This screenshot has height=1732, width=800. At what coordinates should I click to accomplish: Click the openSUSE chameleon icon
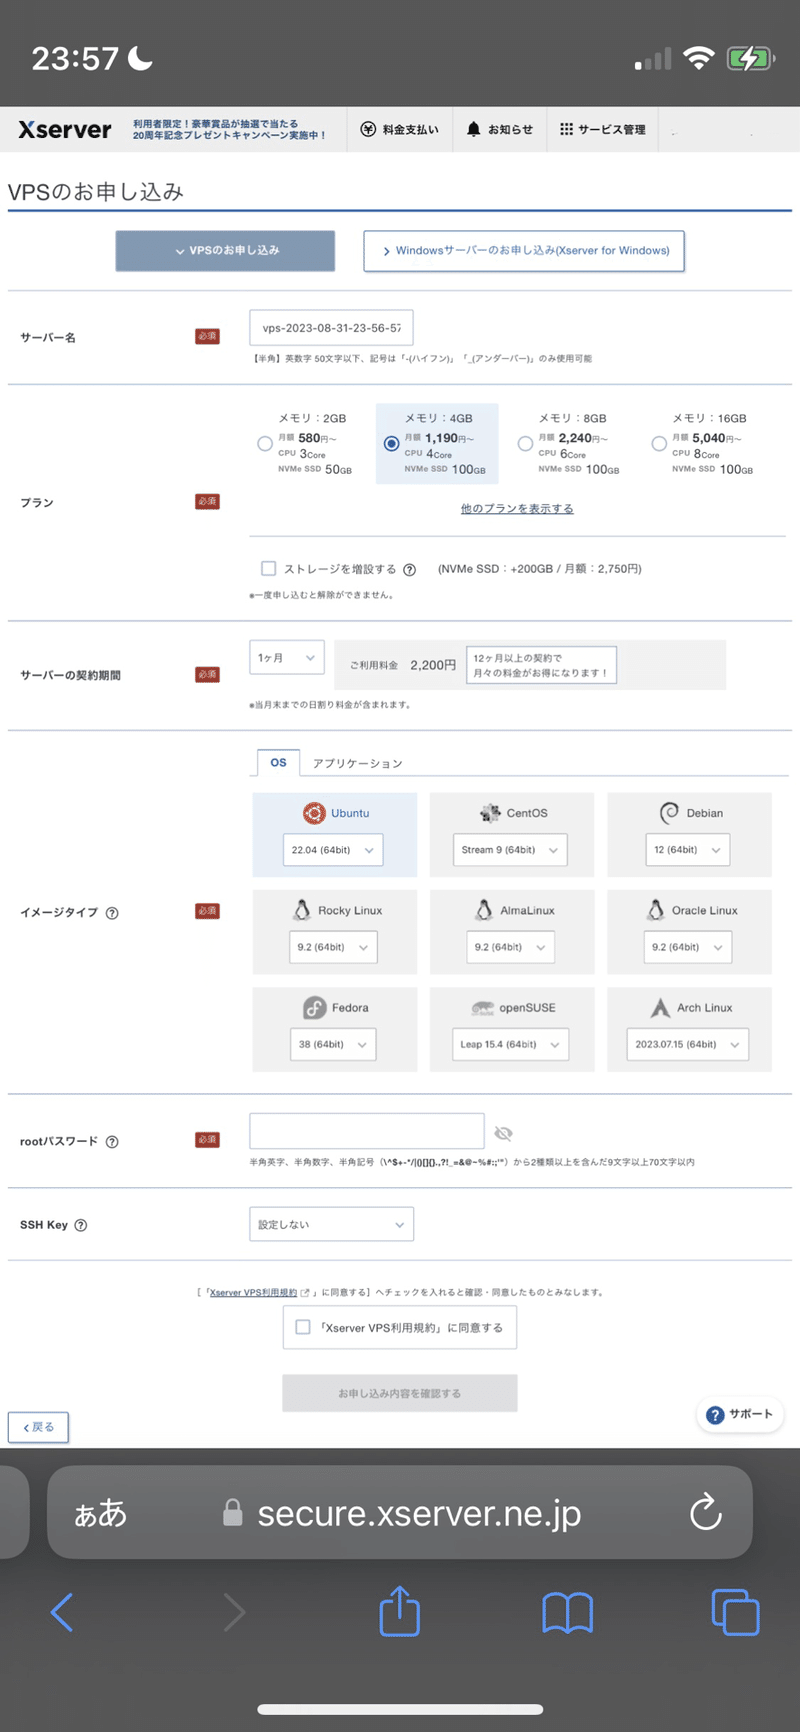(483, 1008)
